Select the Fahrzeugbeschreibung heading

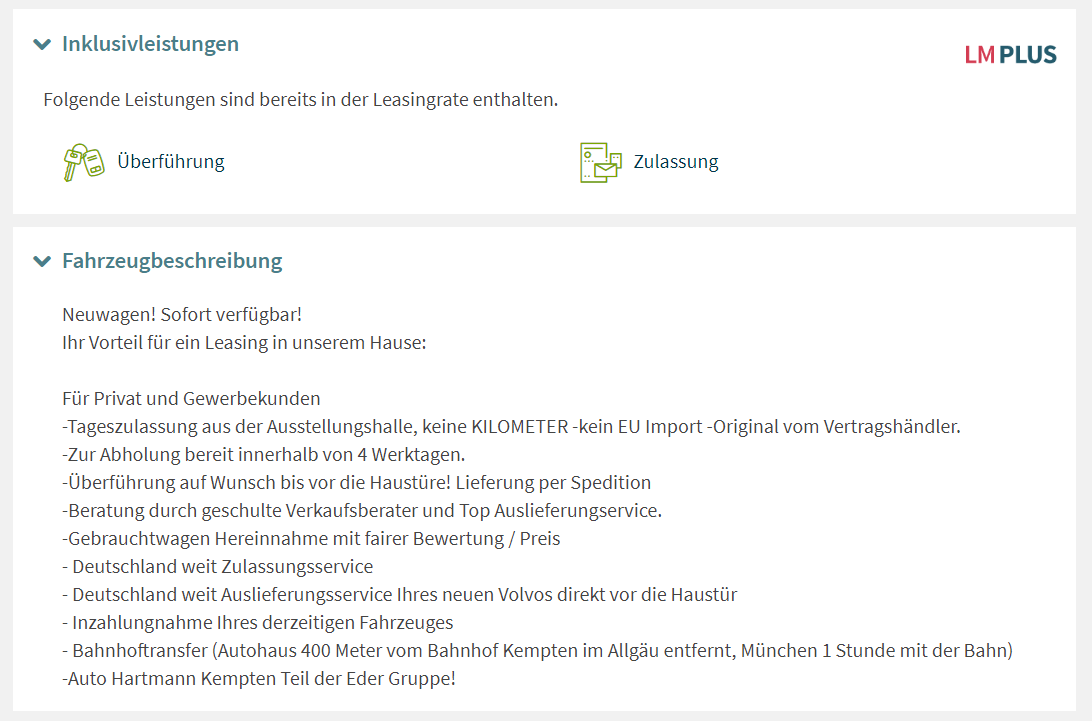click(172, 261)
